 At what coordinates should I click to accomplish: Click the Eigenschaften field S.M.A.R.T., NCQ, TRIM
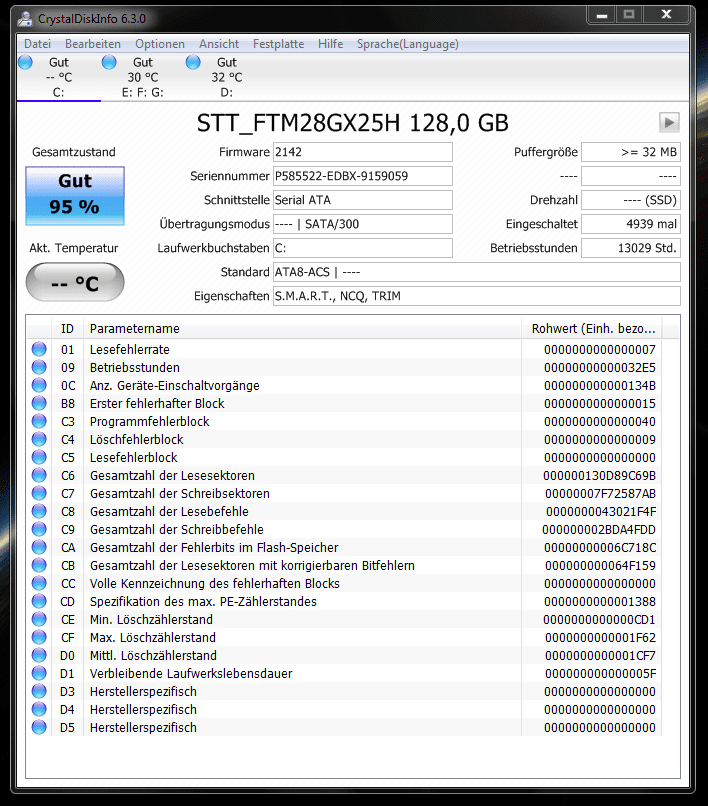click(x=477, y=296)
